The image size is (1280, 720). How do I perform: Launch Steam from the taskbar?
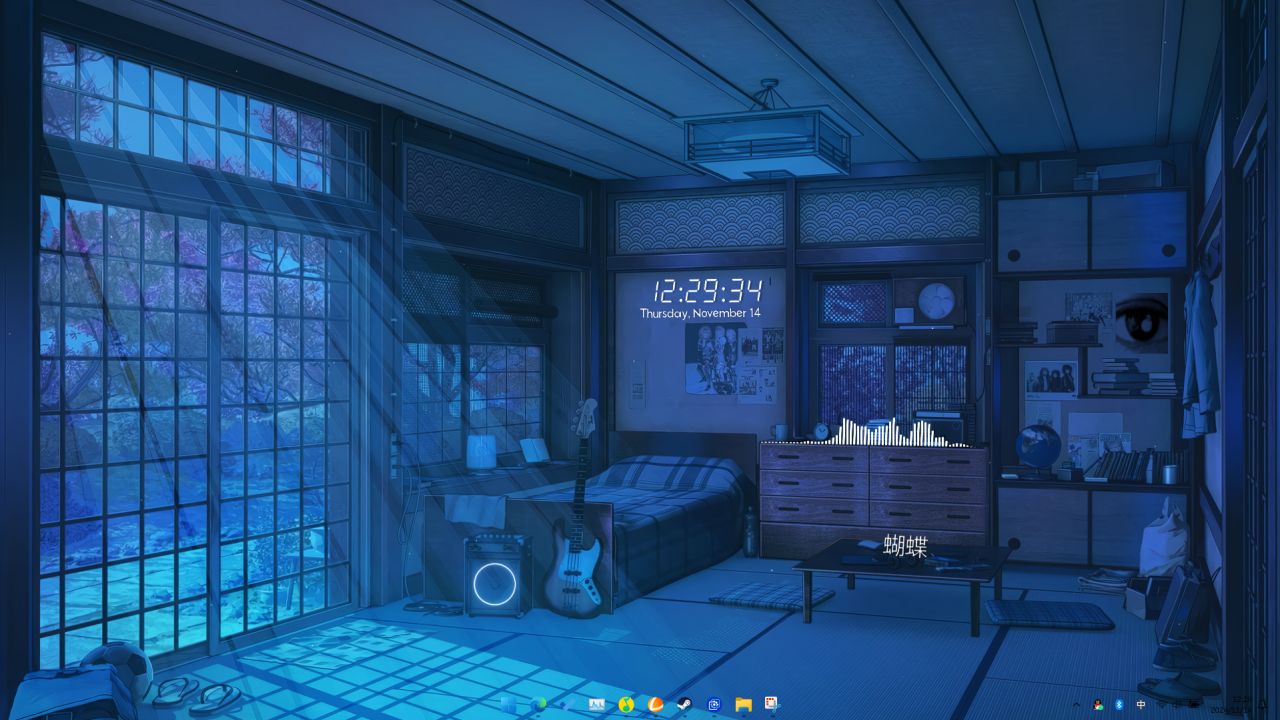[x=685, y=705]
